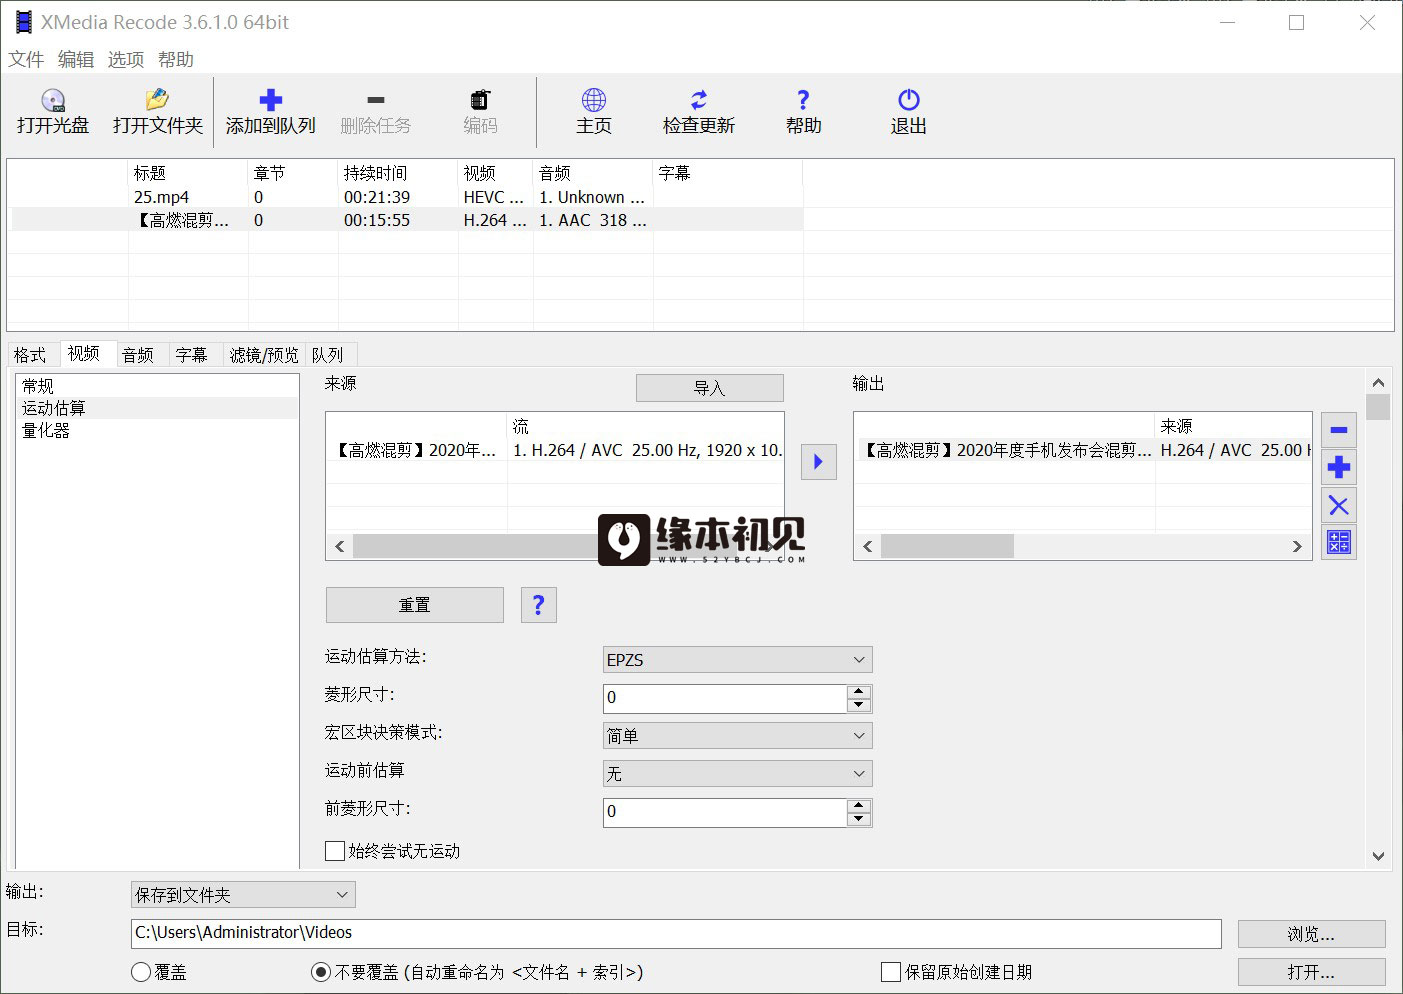1403x994 pixels.
Task: Click the 帮助 question mark toolbar icon
Action: tap(803, 100)
